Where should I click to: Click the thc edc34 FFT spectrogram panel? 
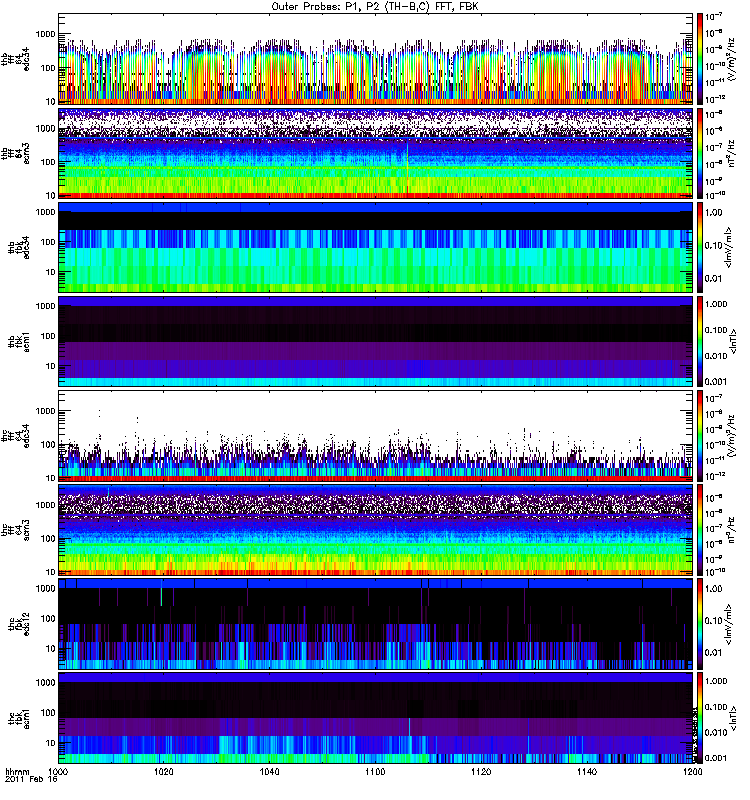(375, 435)
